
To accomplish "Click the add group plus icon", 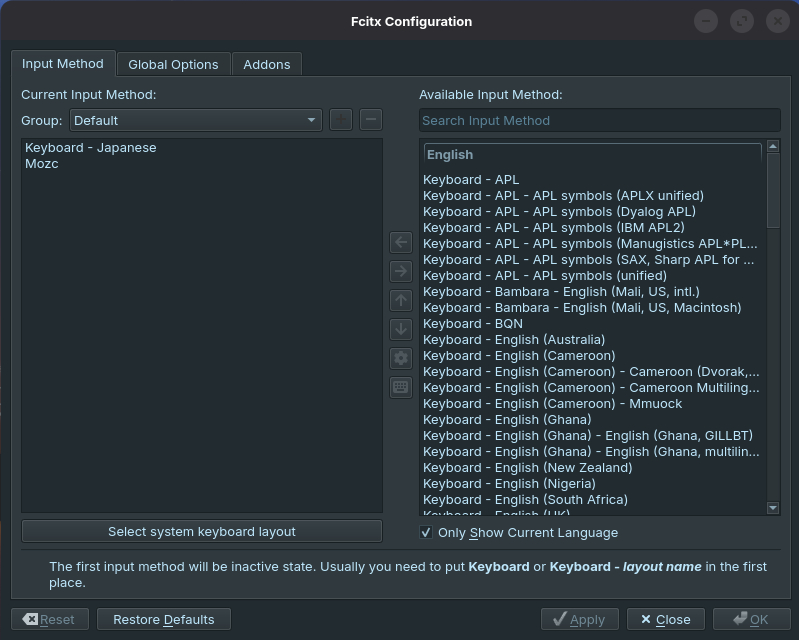I will click(x=341, y=120).
